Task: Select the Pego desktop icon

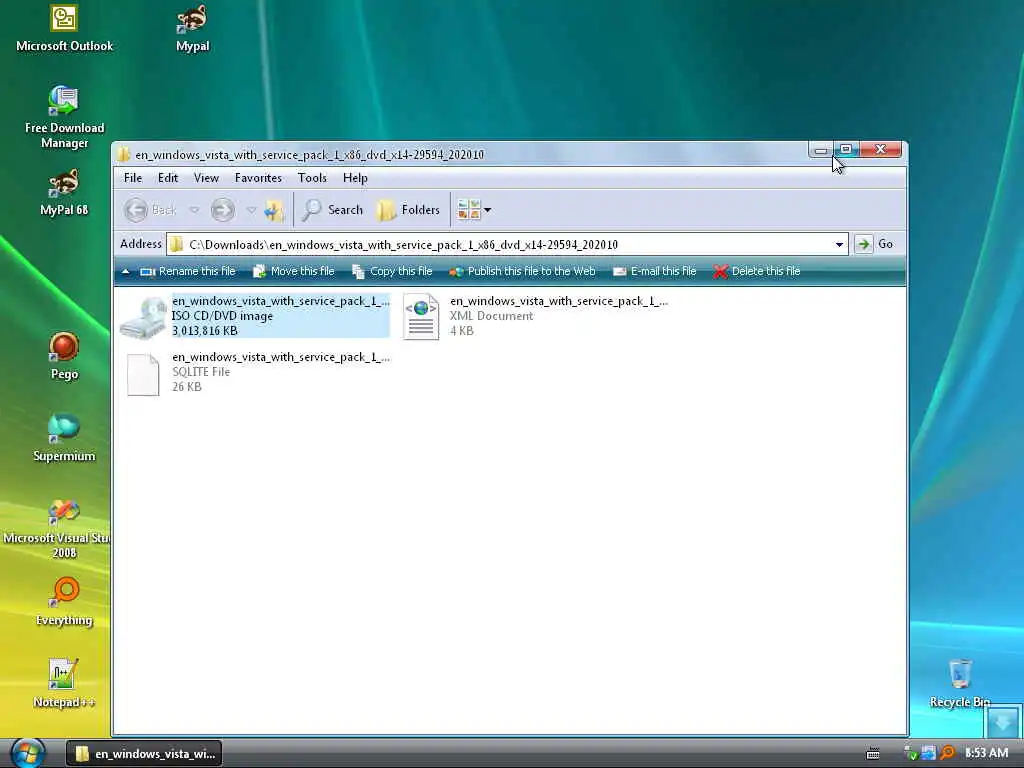Action: 64,357
